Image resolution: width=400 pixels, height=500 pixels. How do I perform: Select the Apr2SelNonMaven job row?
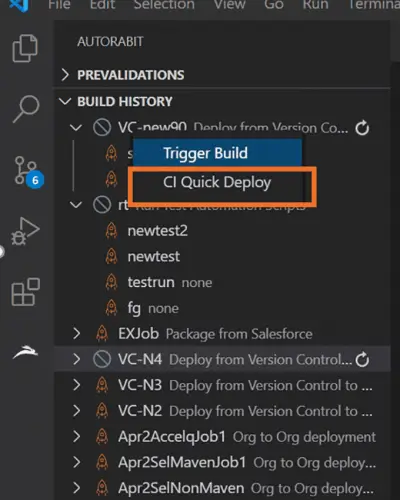222,488
